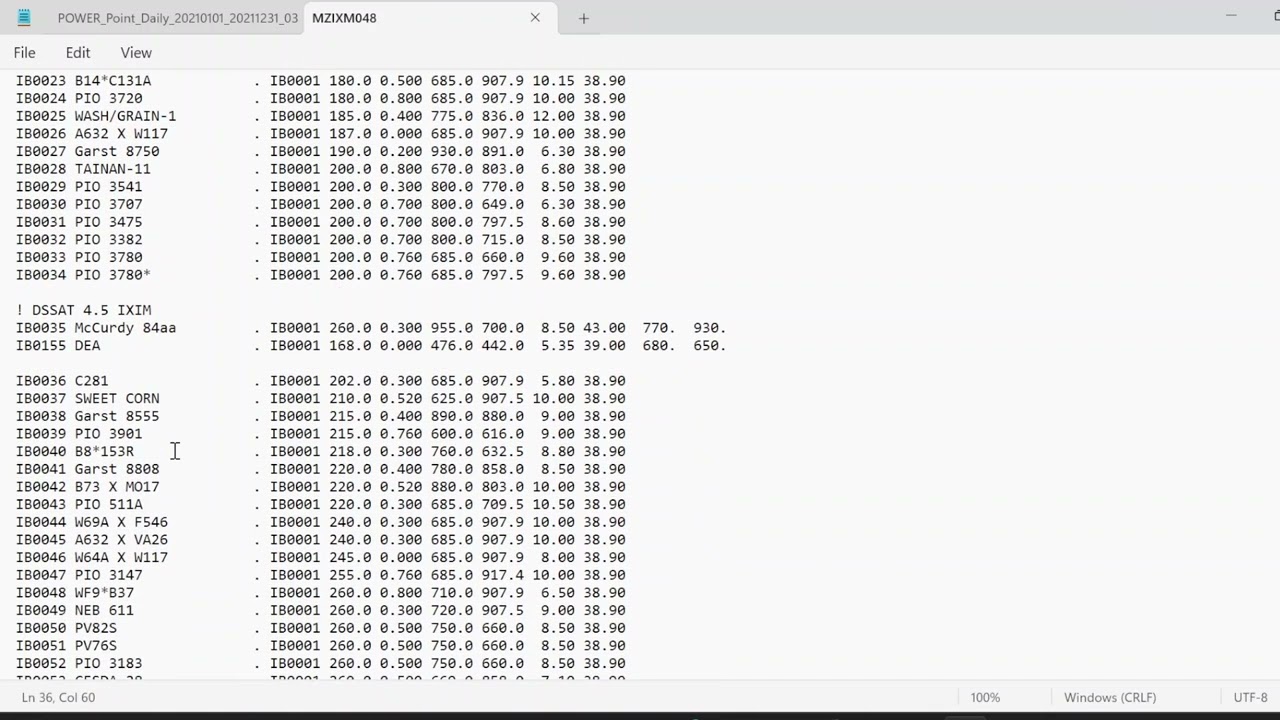Viewport: 1280px width, 720px height.
Task: Click the text 'Garst 8808'
Action: tap(117, 469)
